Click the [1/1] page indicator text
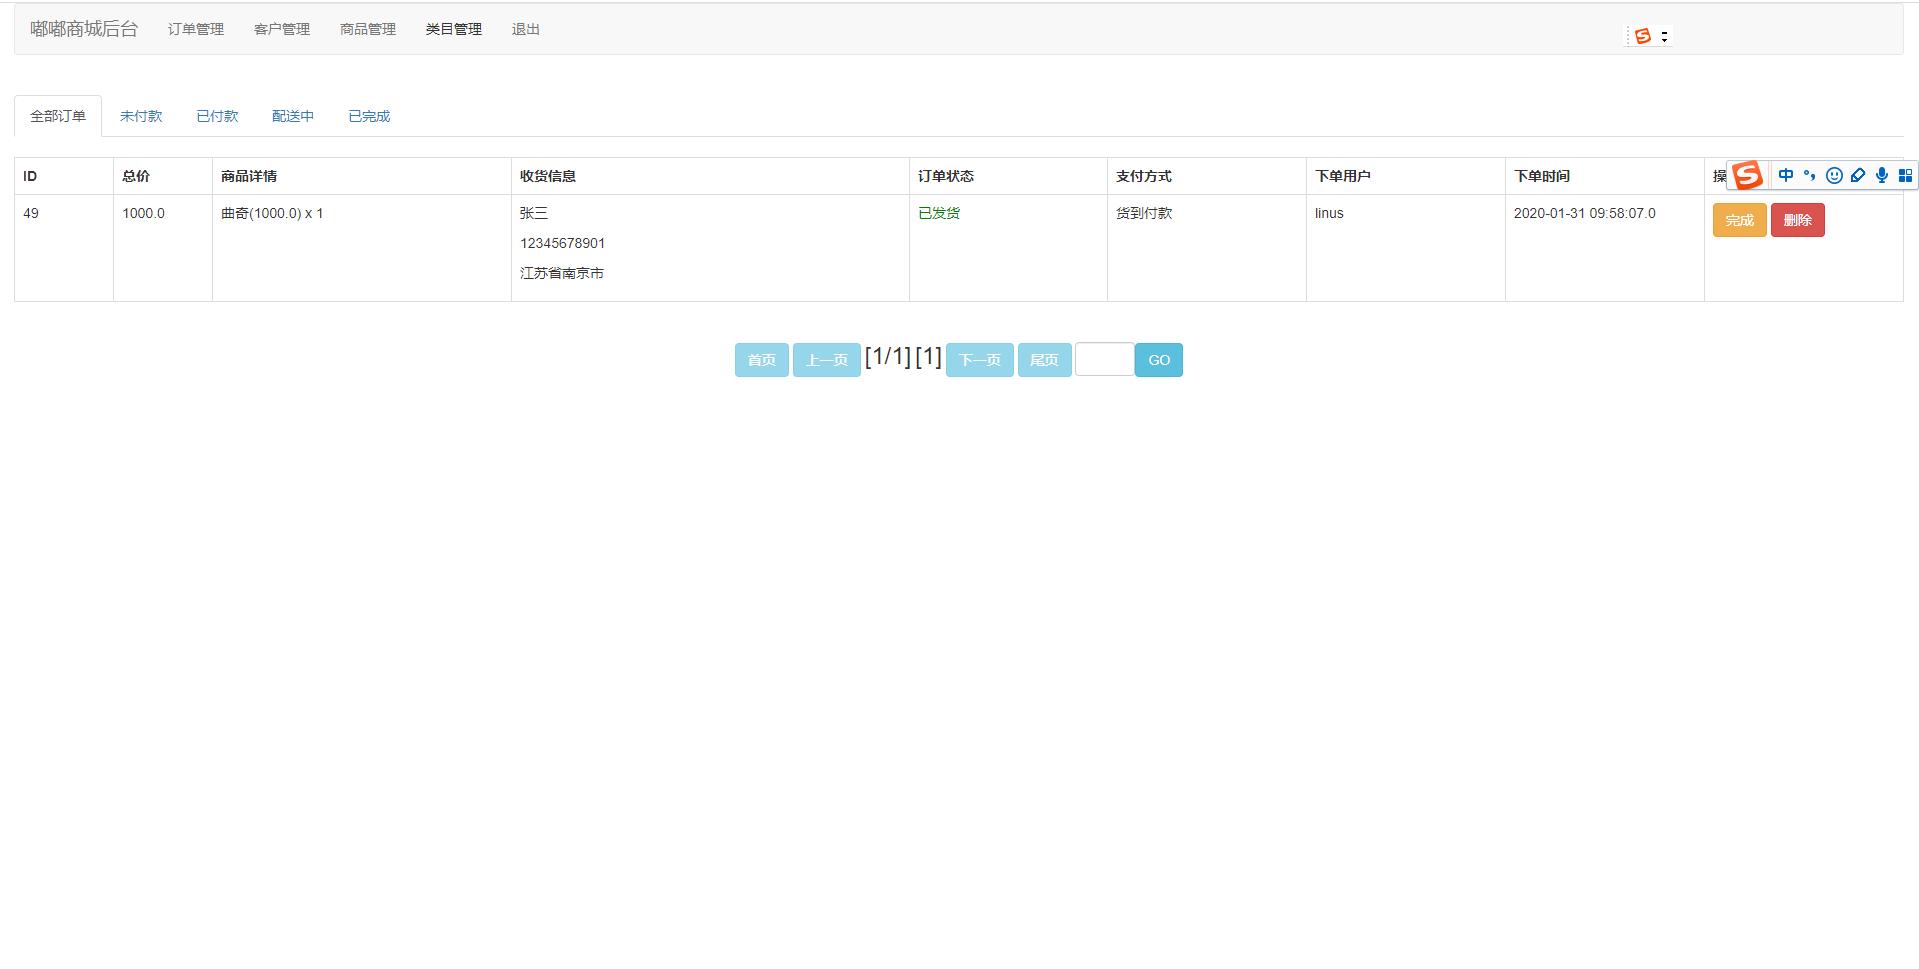 pyautogui.click(x=888, y=357)
